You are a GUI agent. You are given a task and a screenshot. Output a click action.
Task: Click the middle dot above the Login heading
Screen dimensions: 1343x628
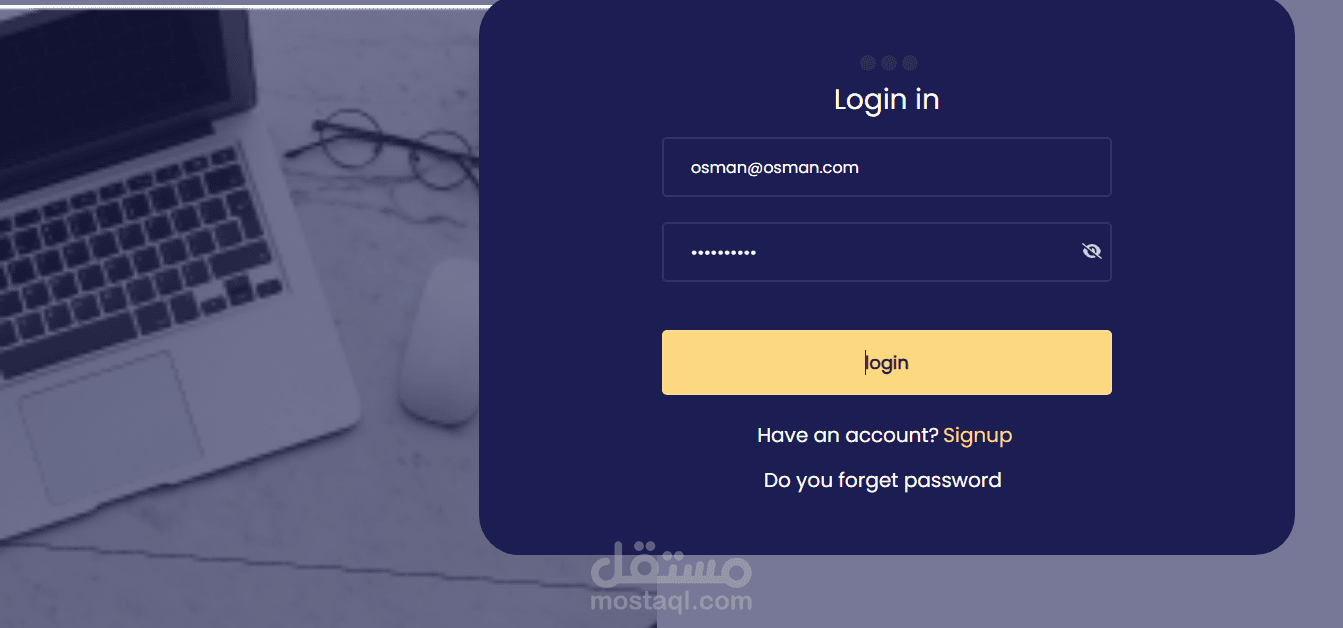(889, 63)
